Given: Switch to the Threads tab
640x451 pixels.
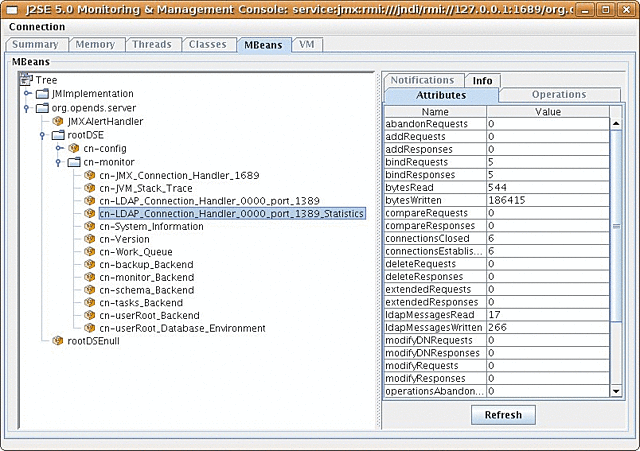Looking at the screenshot, I should pyautogui.click(x=152, y=44).
